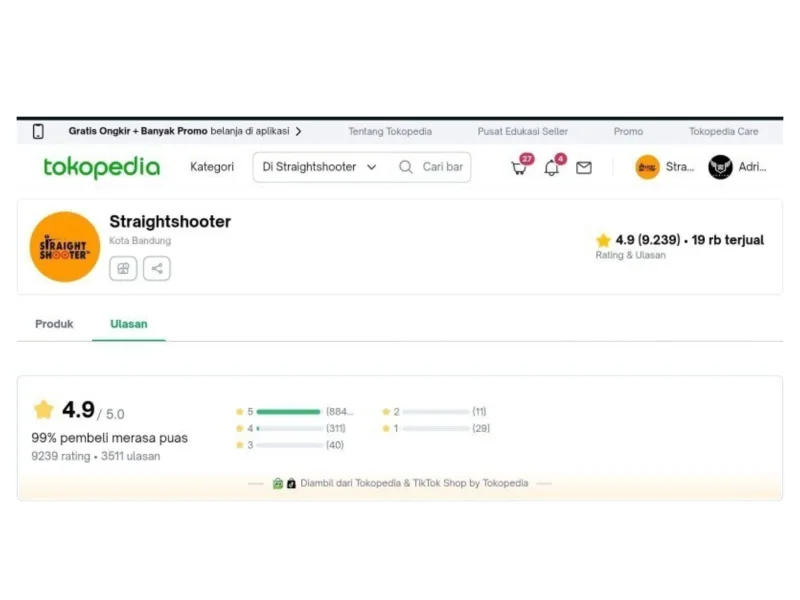Viewport: 800px width, 600px height.
Task: Click the chevron after belanja di aplikasi
Action: point(298,131)
